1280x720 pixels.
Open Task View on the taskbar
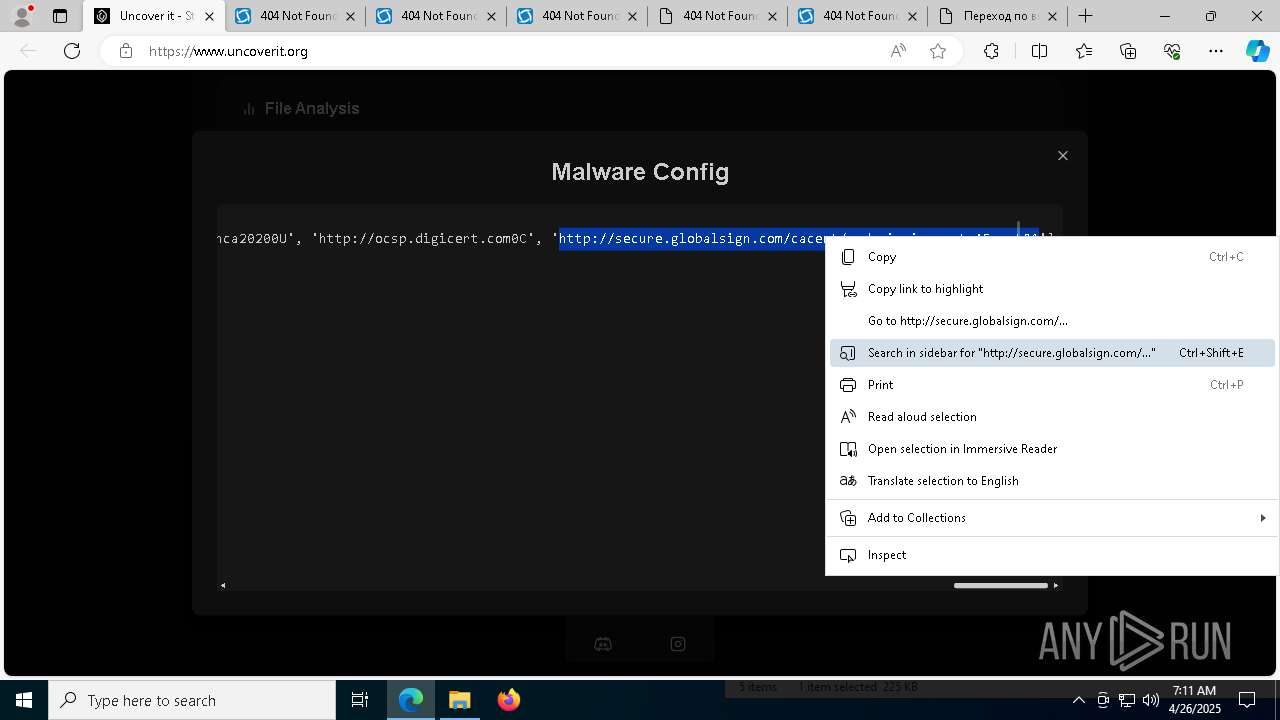coord(360,700)
